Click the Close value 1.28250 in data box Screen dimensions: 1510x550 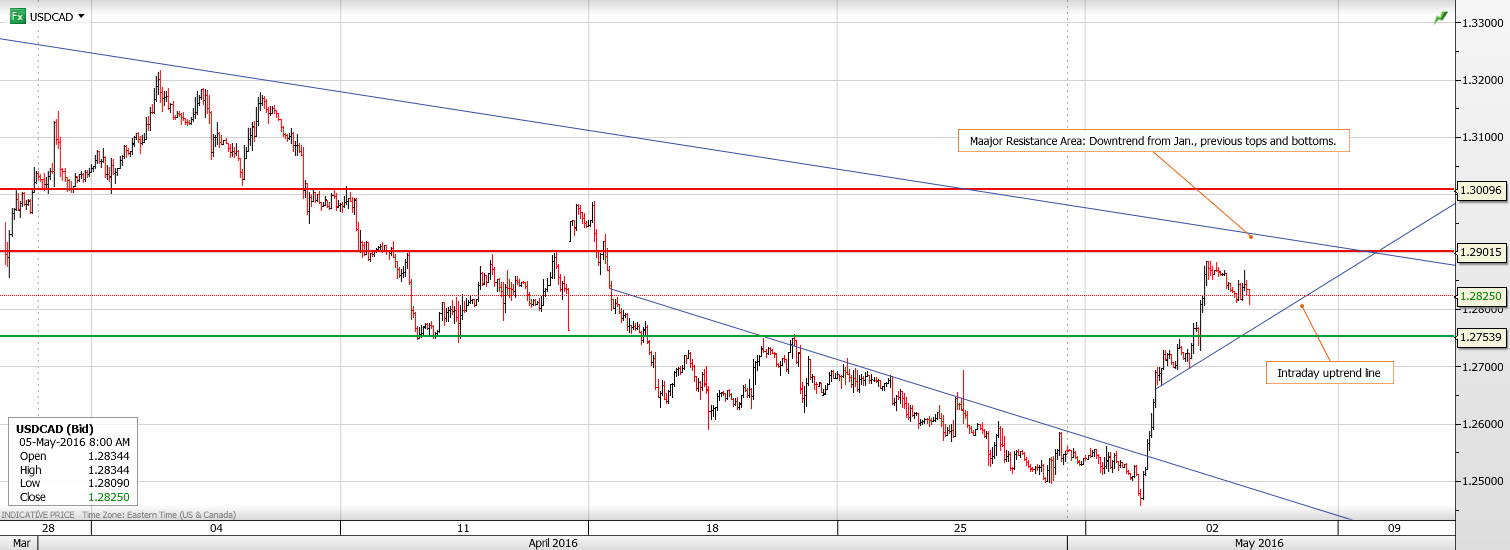(x=109, y=497)
